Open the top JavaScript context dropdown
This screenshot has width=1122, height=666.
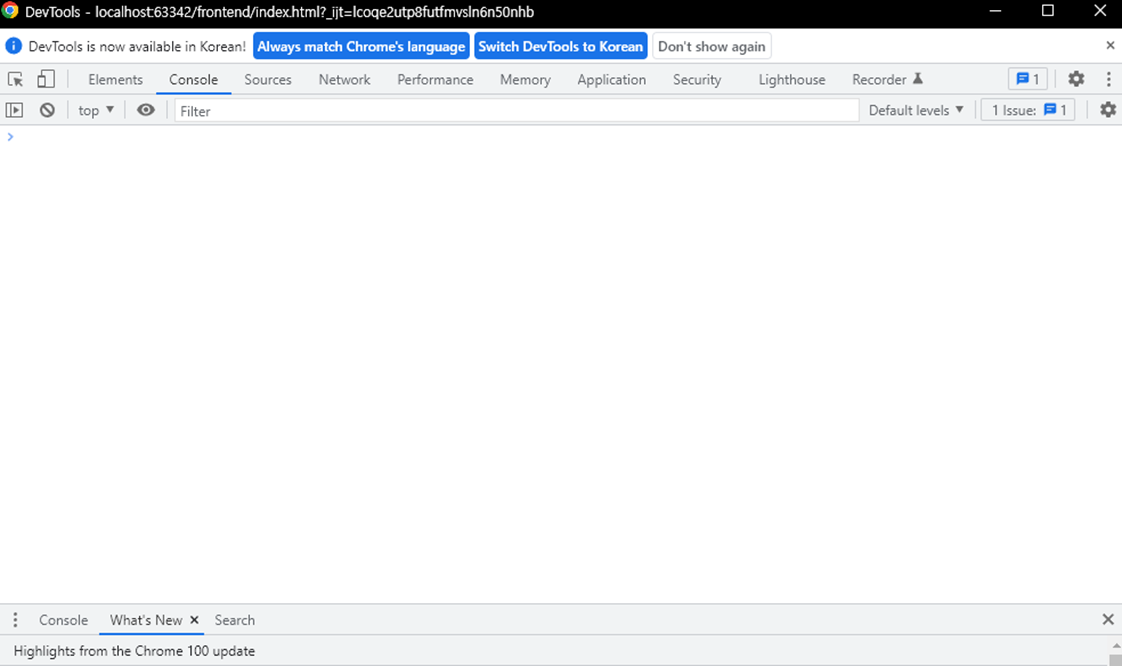coord(96,110)
